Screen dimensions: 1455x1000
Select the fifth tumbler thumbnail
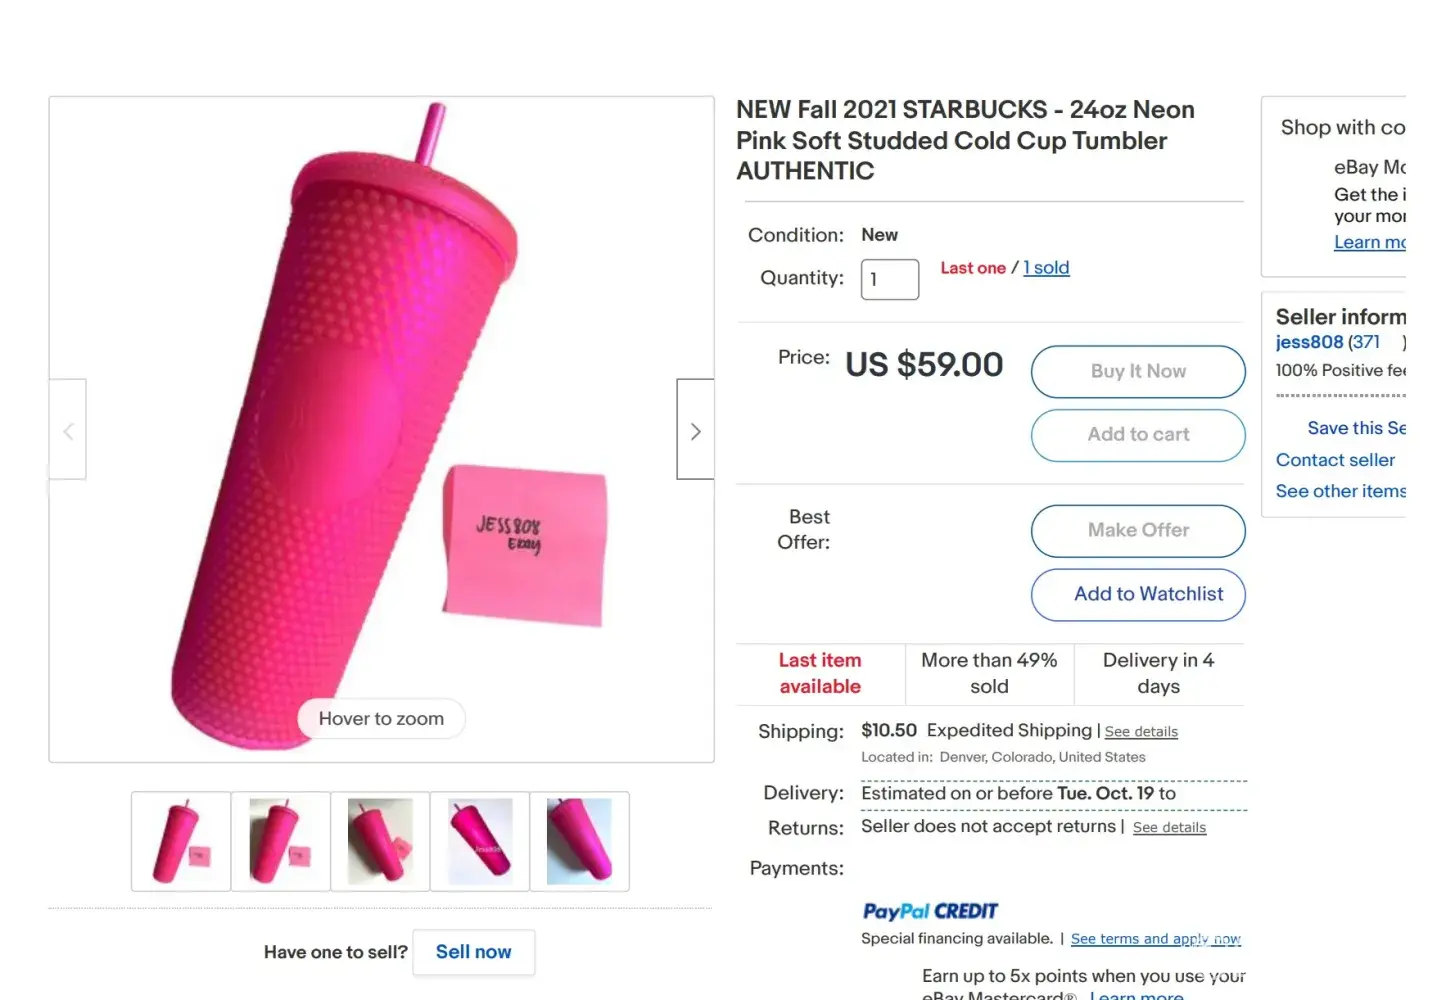pos(579,841)
